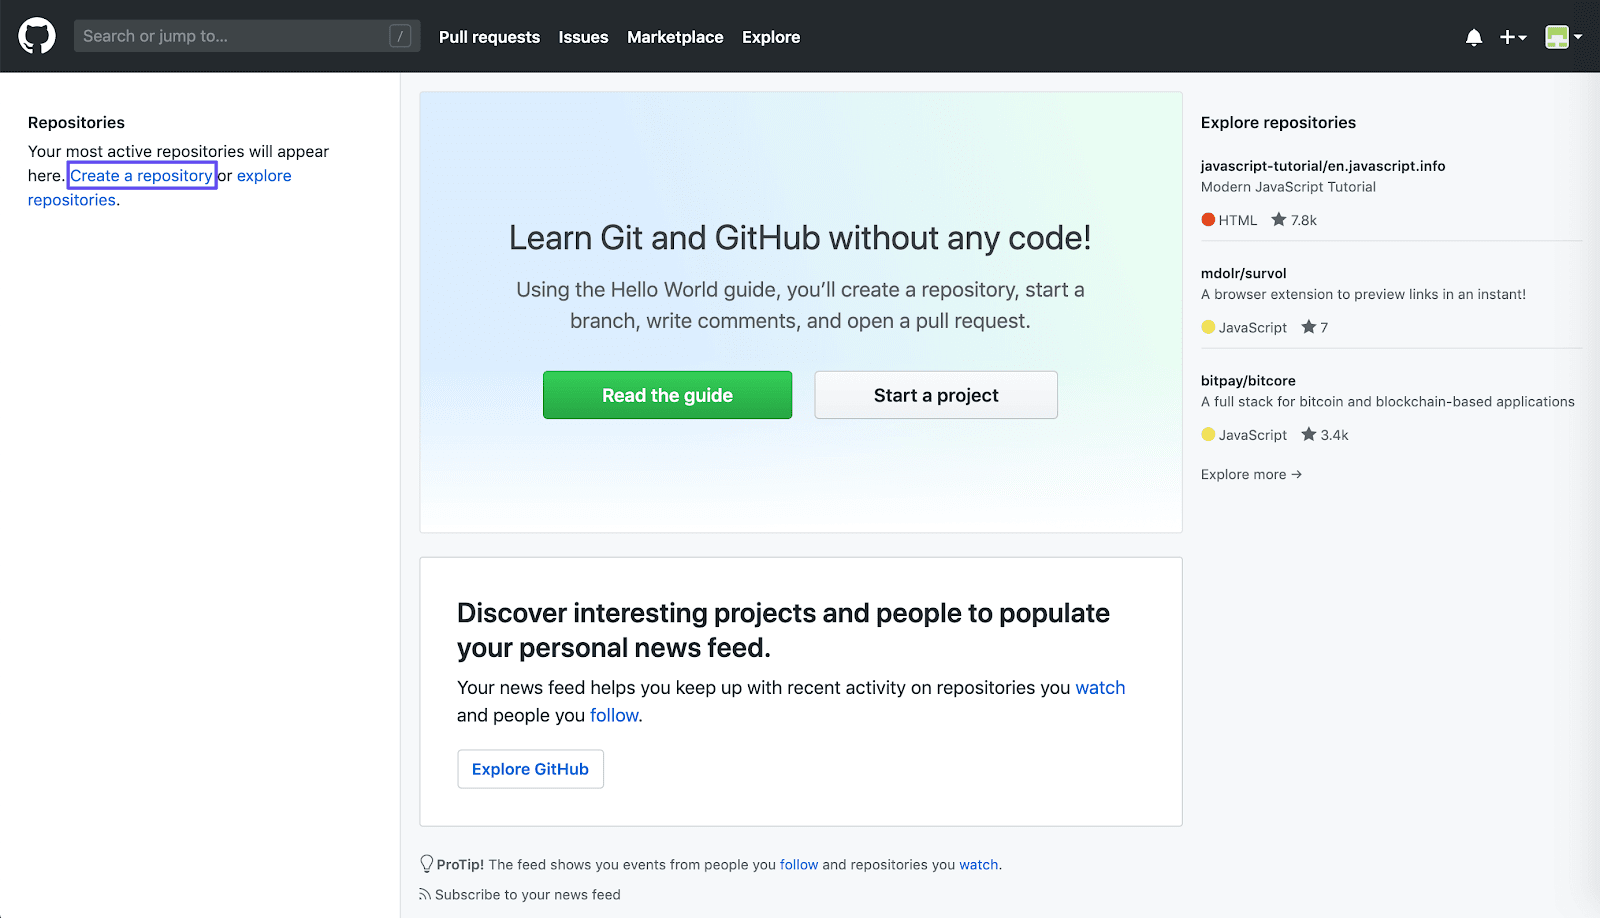The image size is (1600, 918).
Task: Click your profile avatar image
Action: pos(1557,36)
